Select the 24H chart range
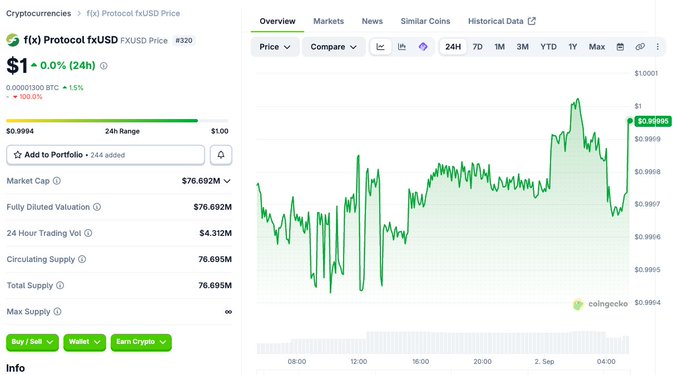This screenshot has height=375, width=679. click(x=453, y=47)
